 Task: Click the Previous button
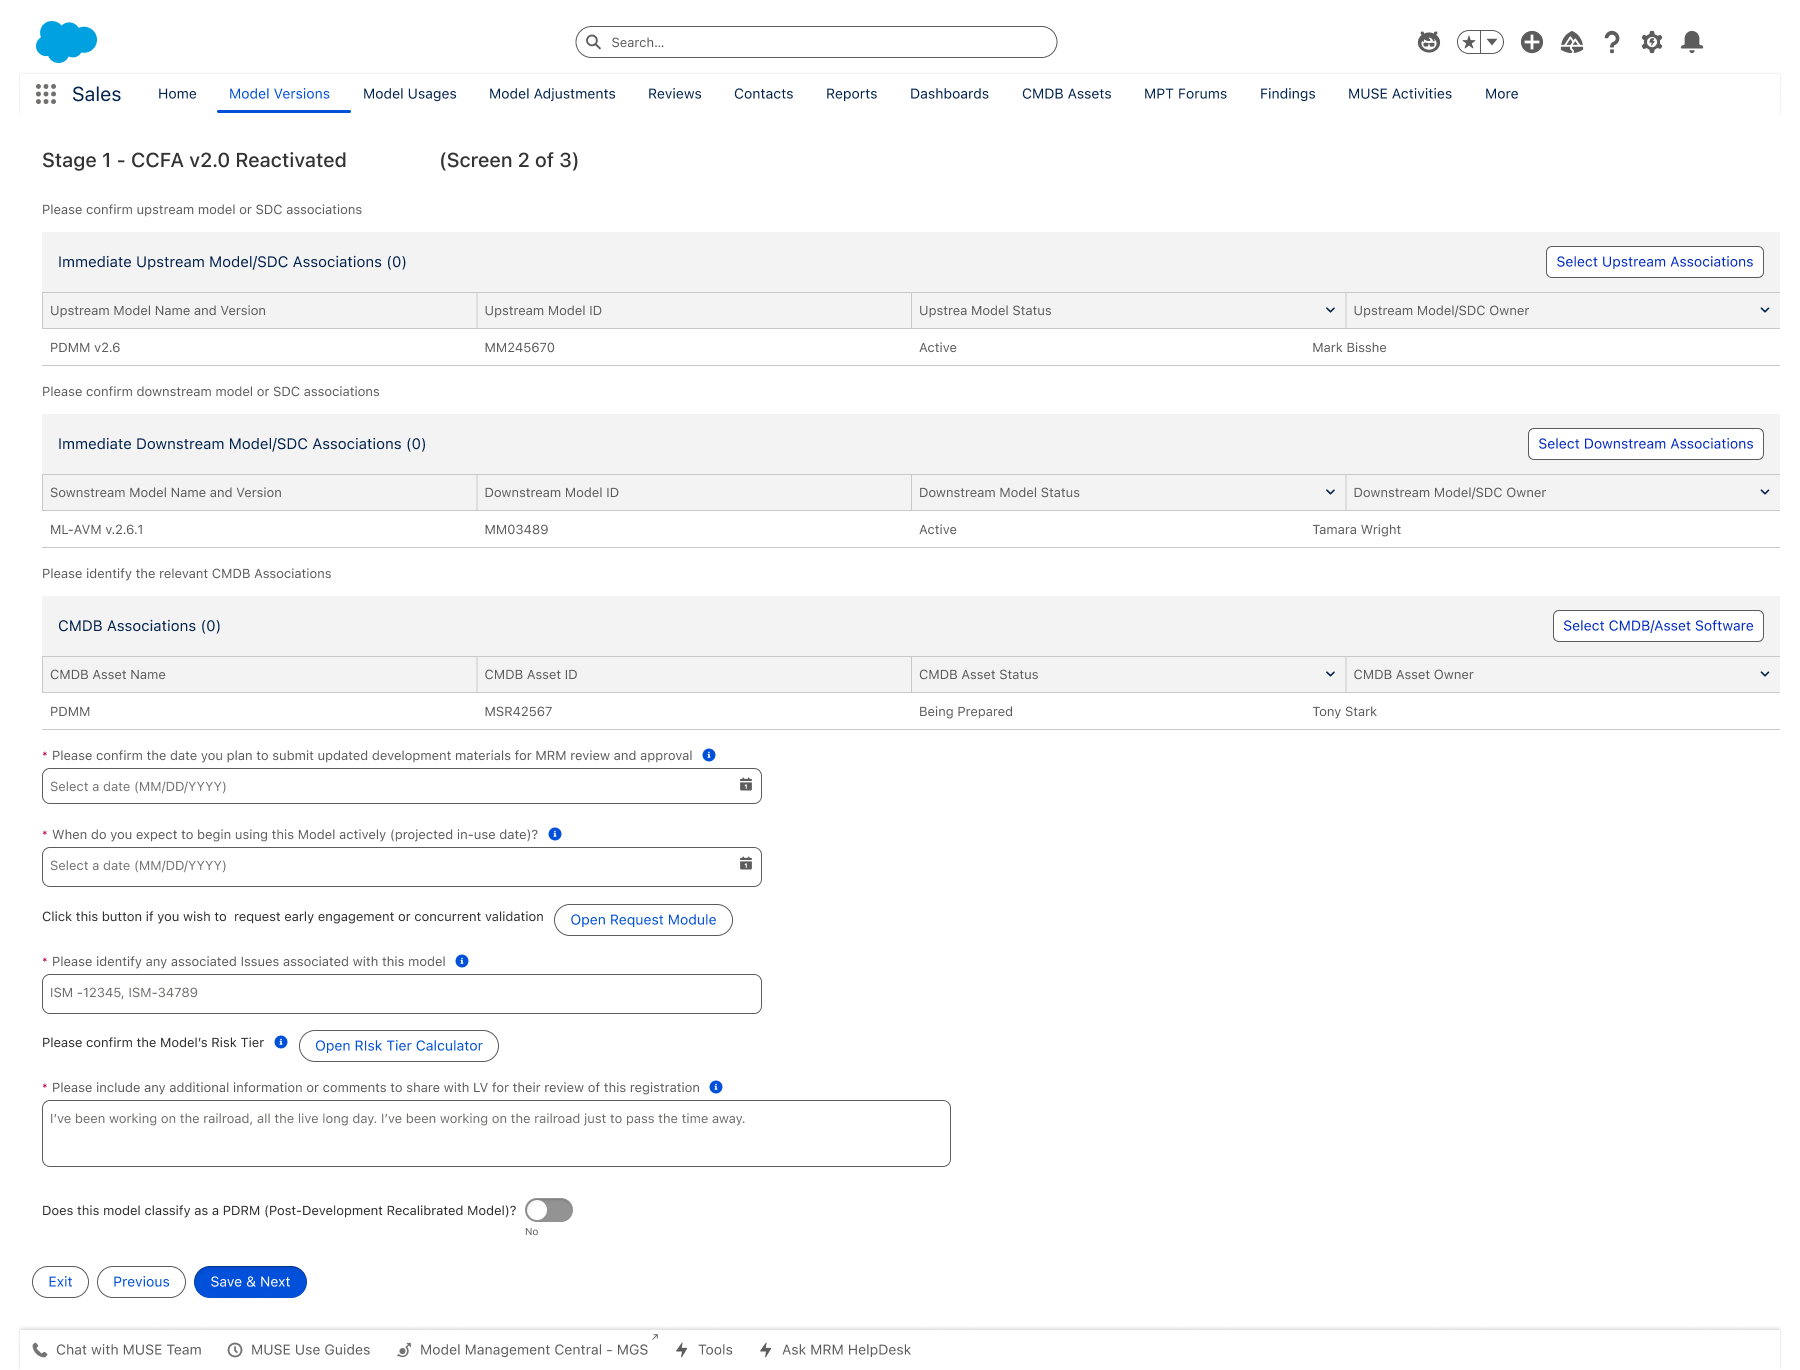click(141, 1282)
